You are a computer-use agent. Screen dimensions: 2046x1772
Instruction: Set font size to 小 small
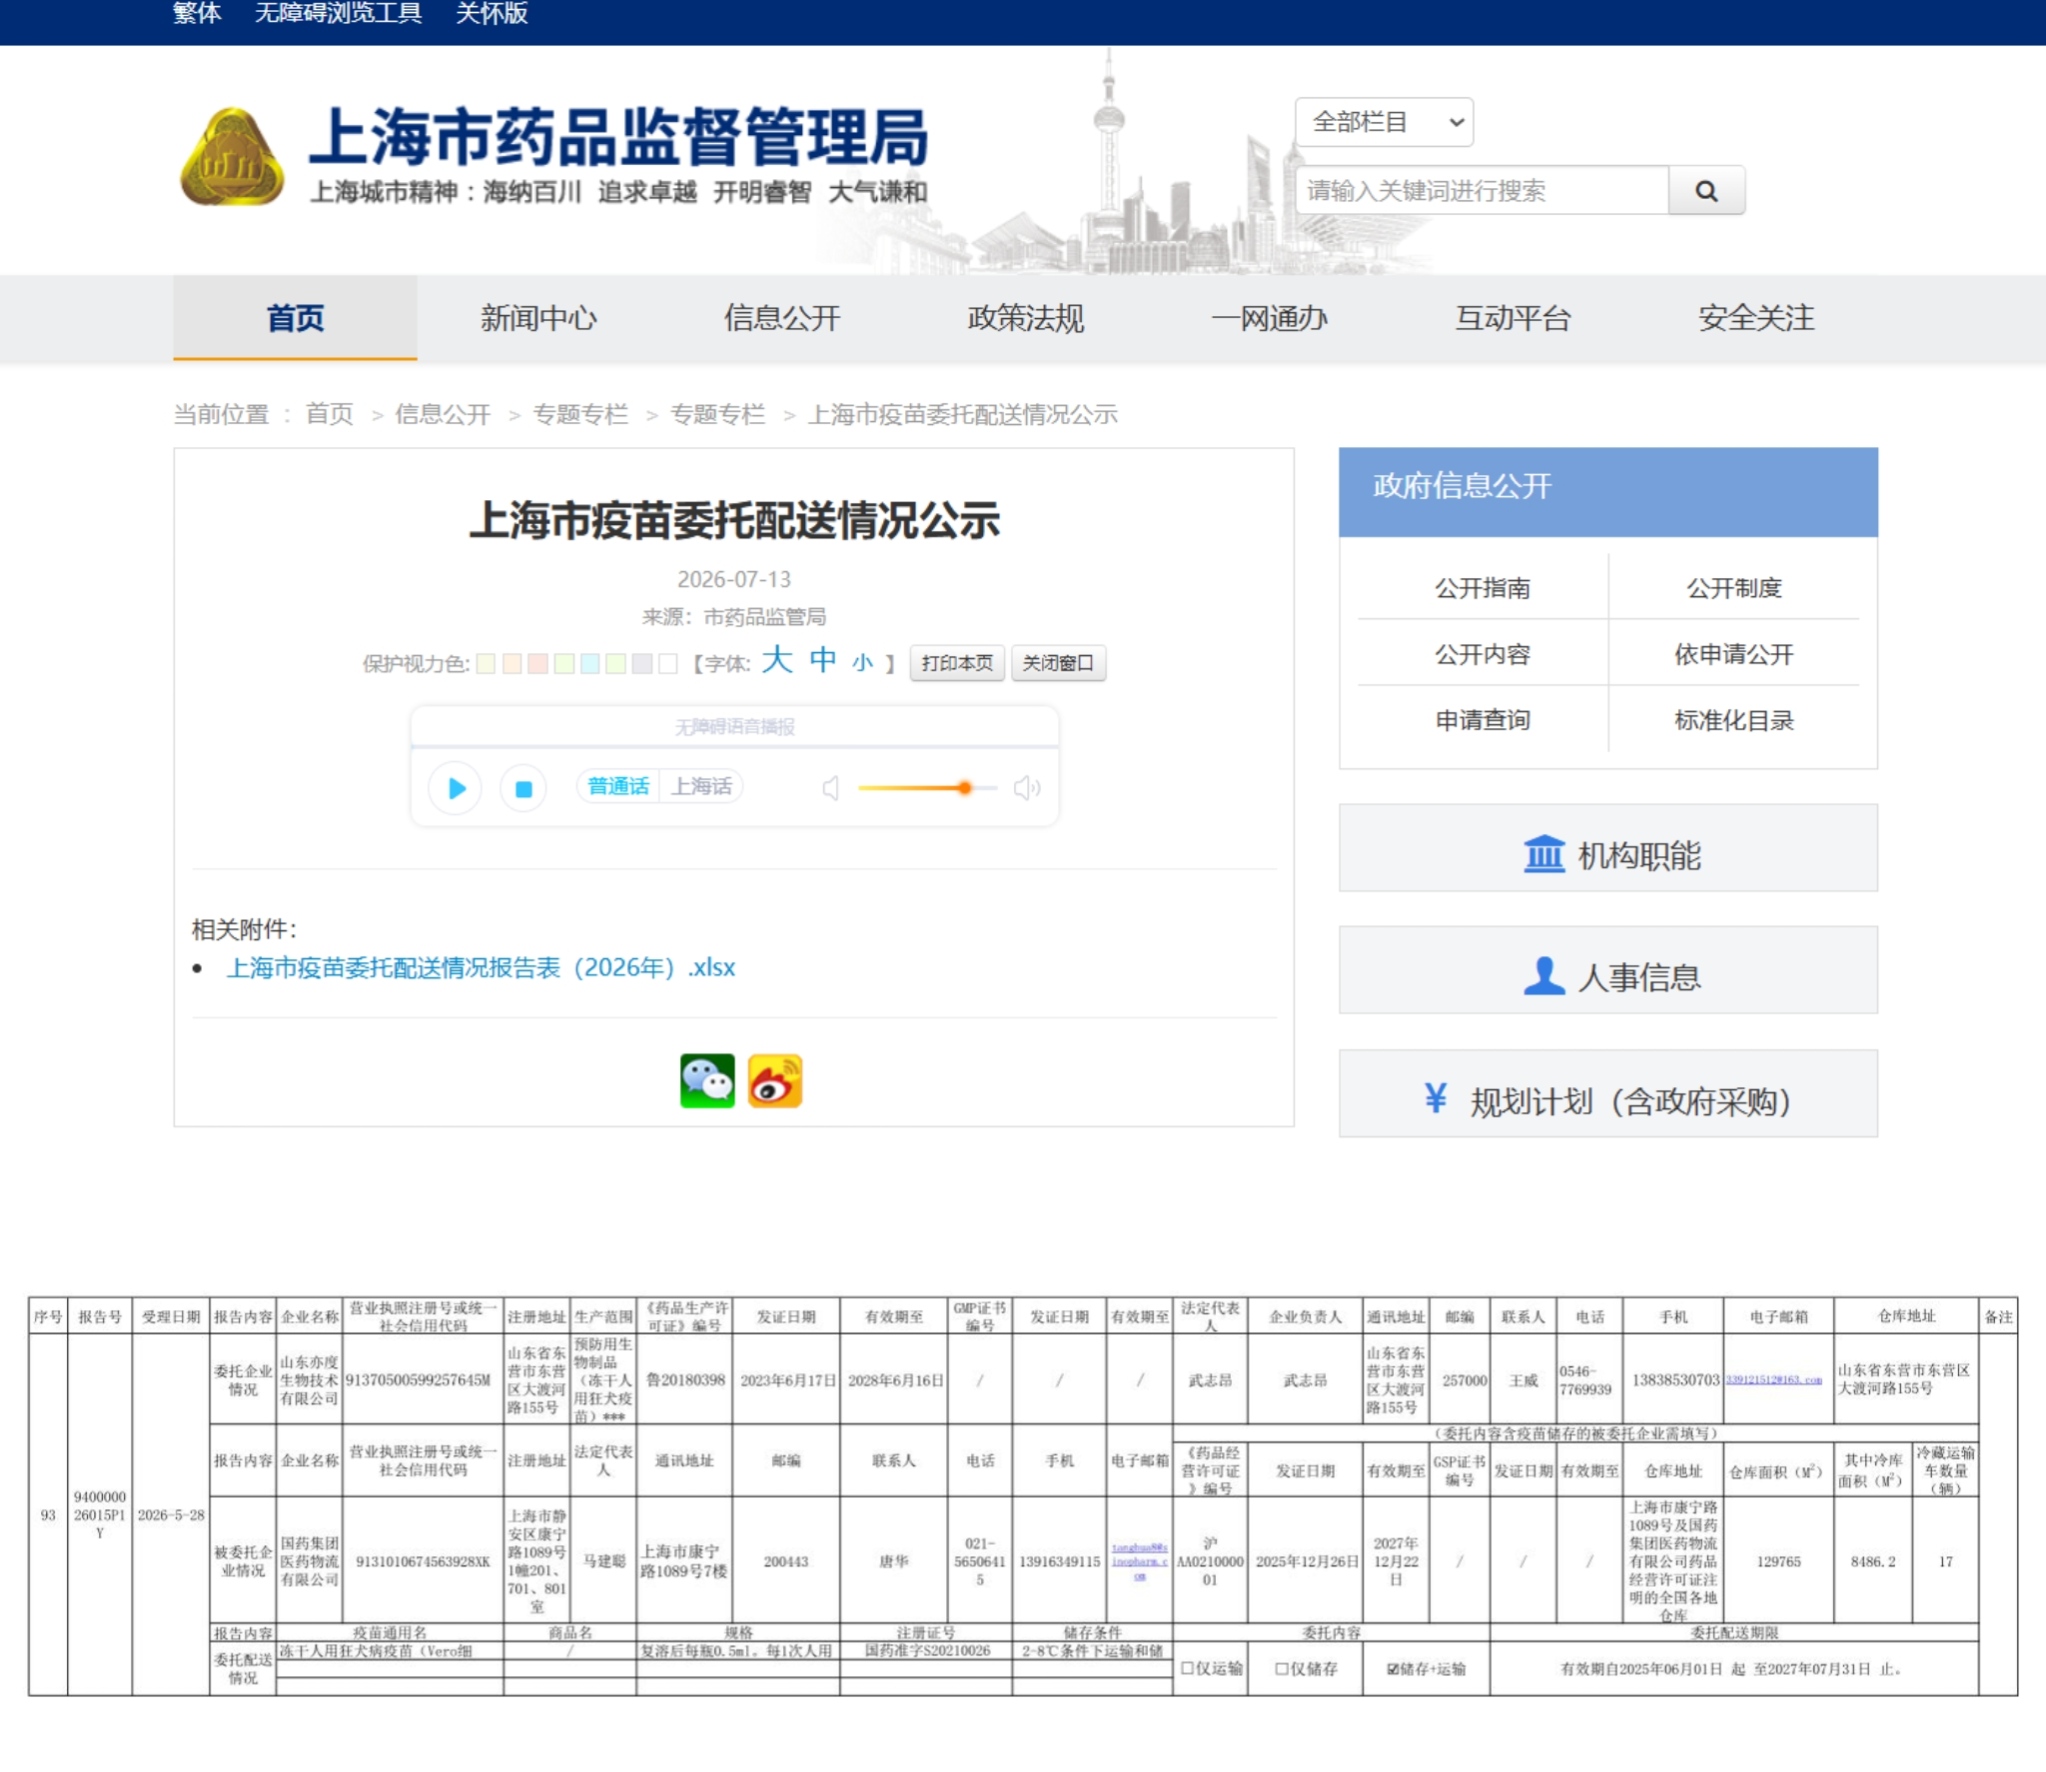click(x=862, y=662)
